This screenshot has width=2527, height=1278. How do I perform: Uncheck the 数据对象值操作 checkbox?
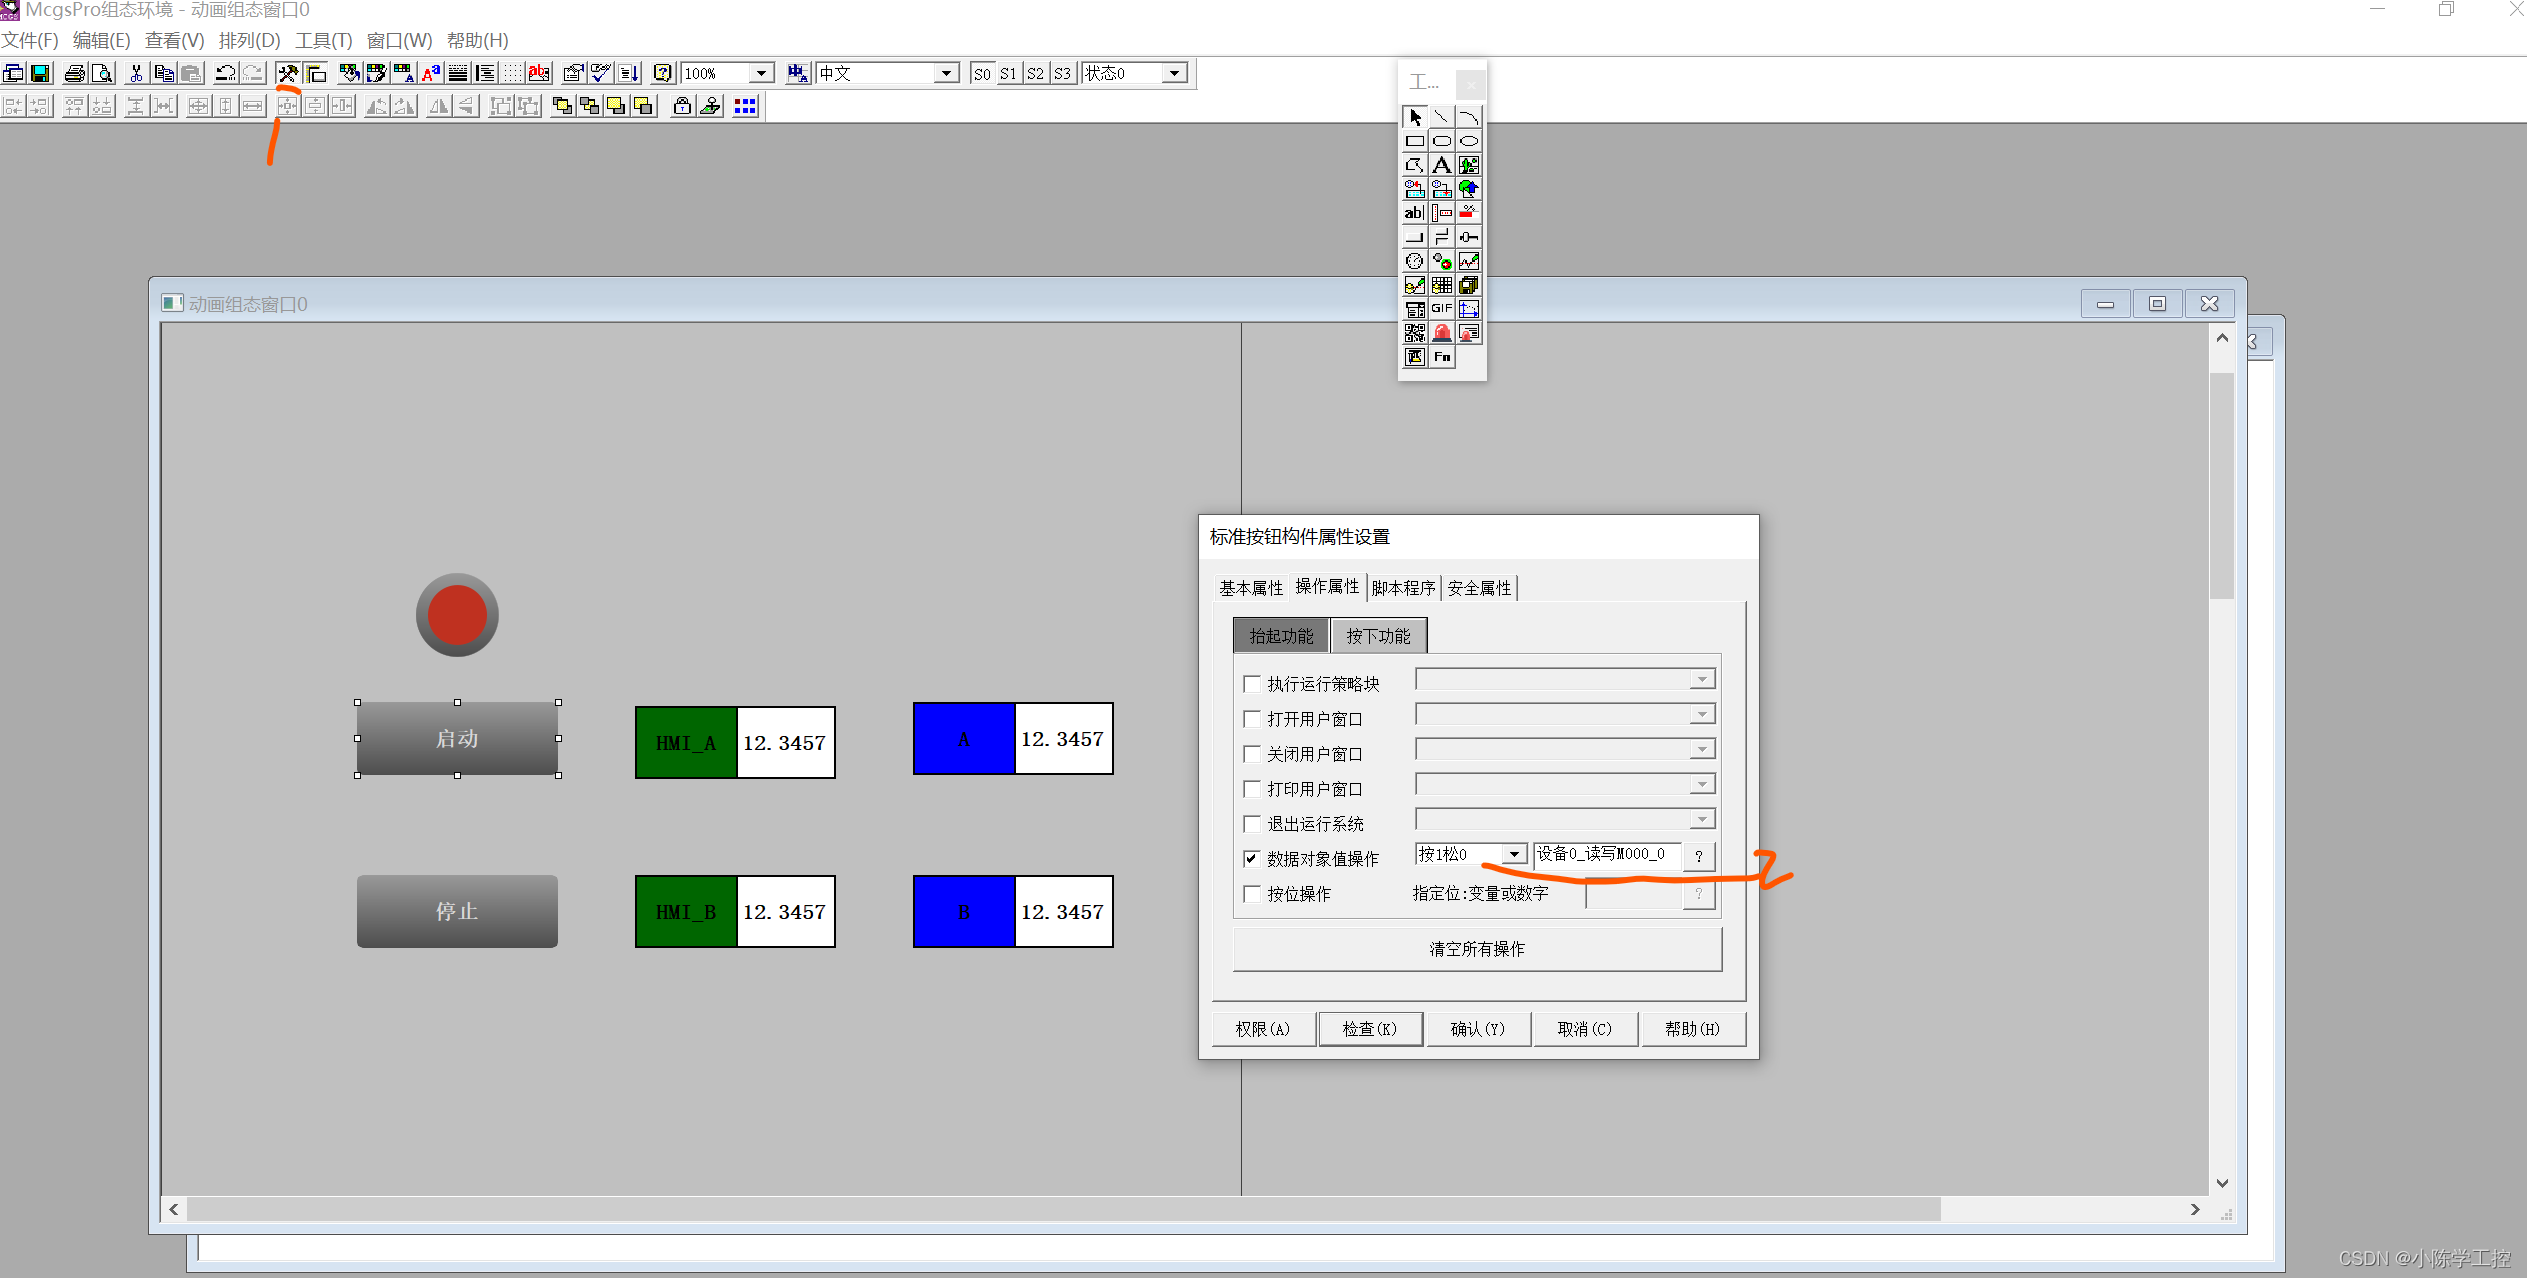click(x=1251, y=859)
